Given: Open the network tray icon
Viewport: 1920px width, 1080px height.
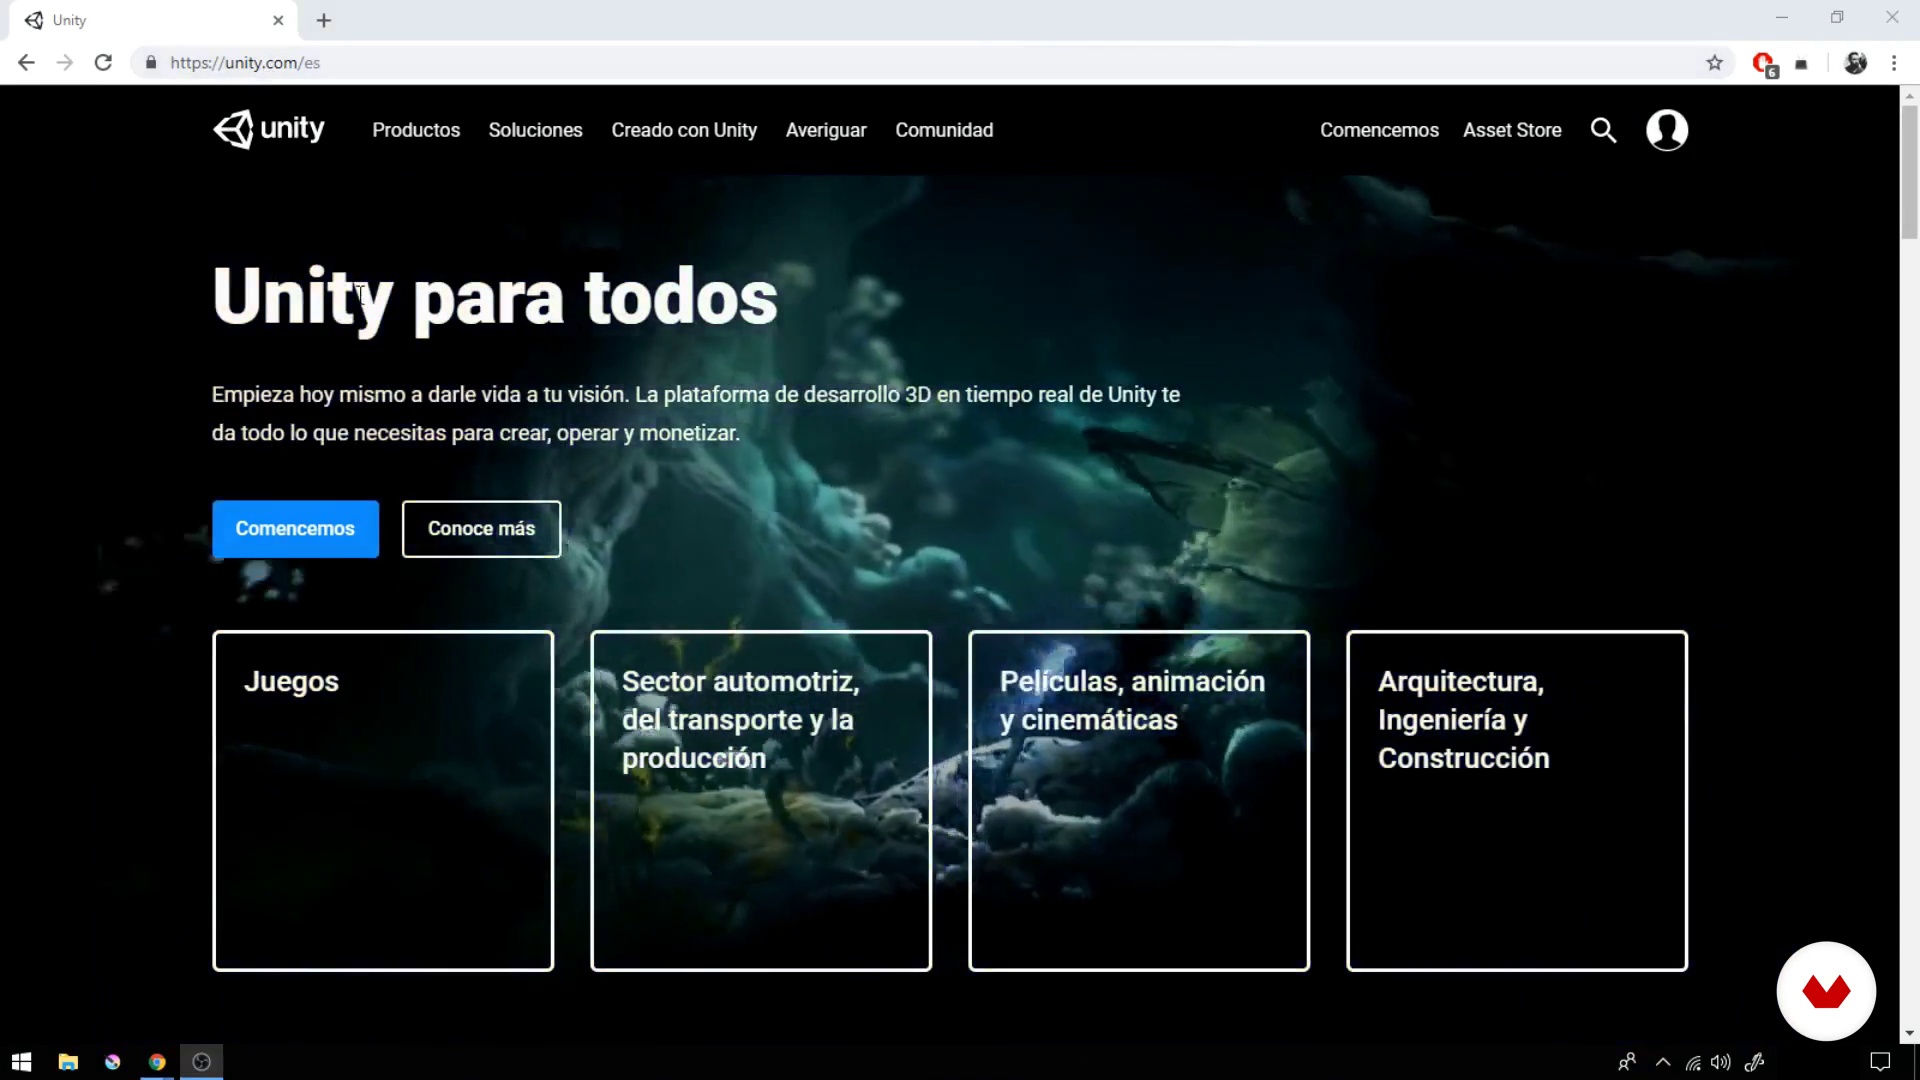Looking at the screenshot, I should click(x=1693, y=1062).
